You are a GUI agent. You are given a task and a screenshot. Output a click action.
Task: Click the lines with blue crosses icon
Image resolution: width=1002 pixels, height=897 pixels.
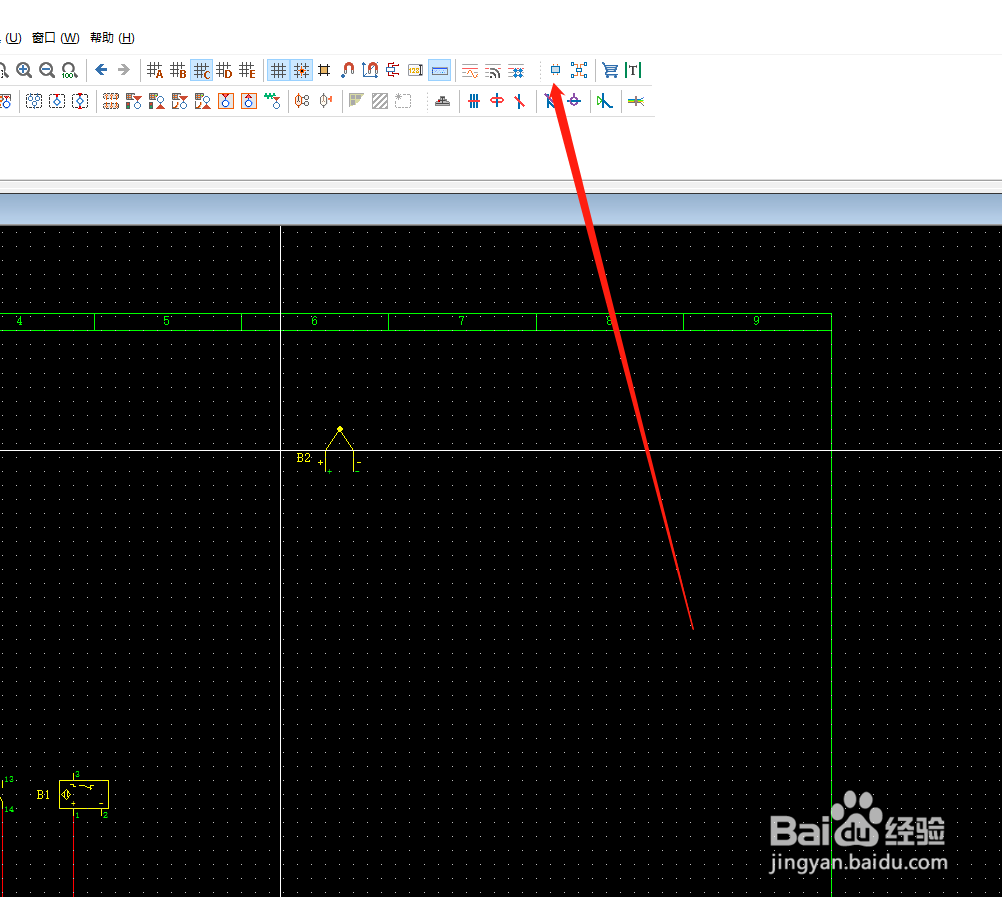516,70
